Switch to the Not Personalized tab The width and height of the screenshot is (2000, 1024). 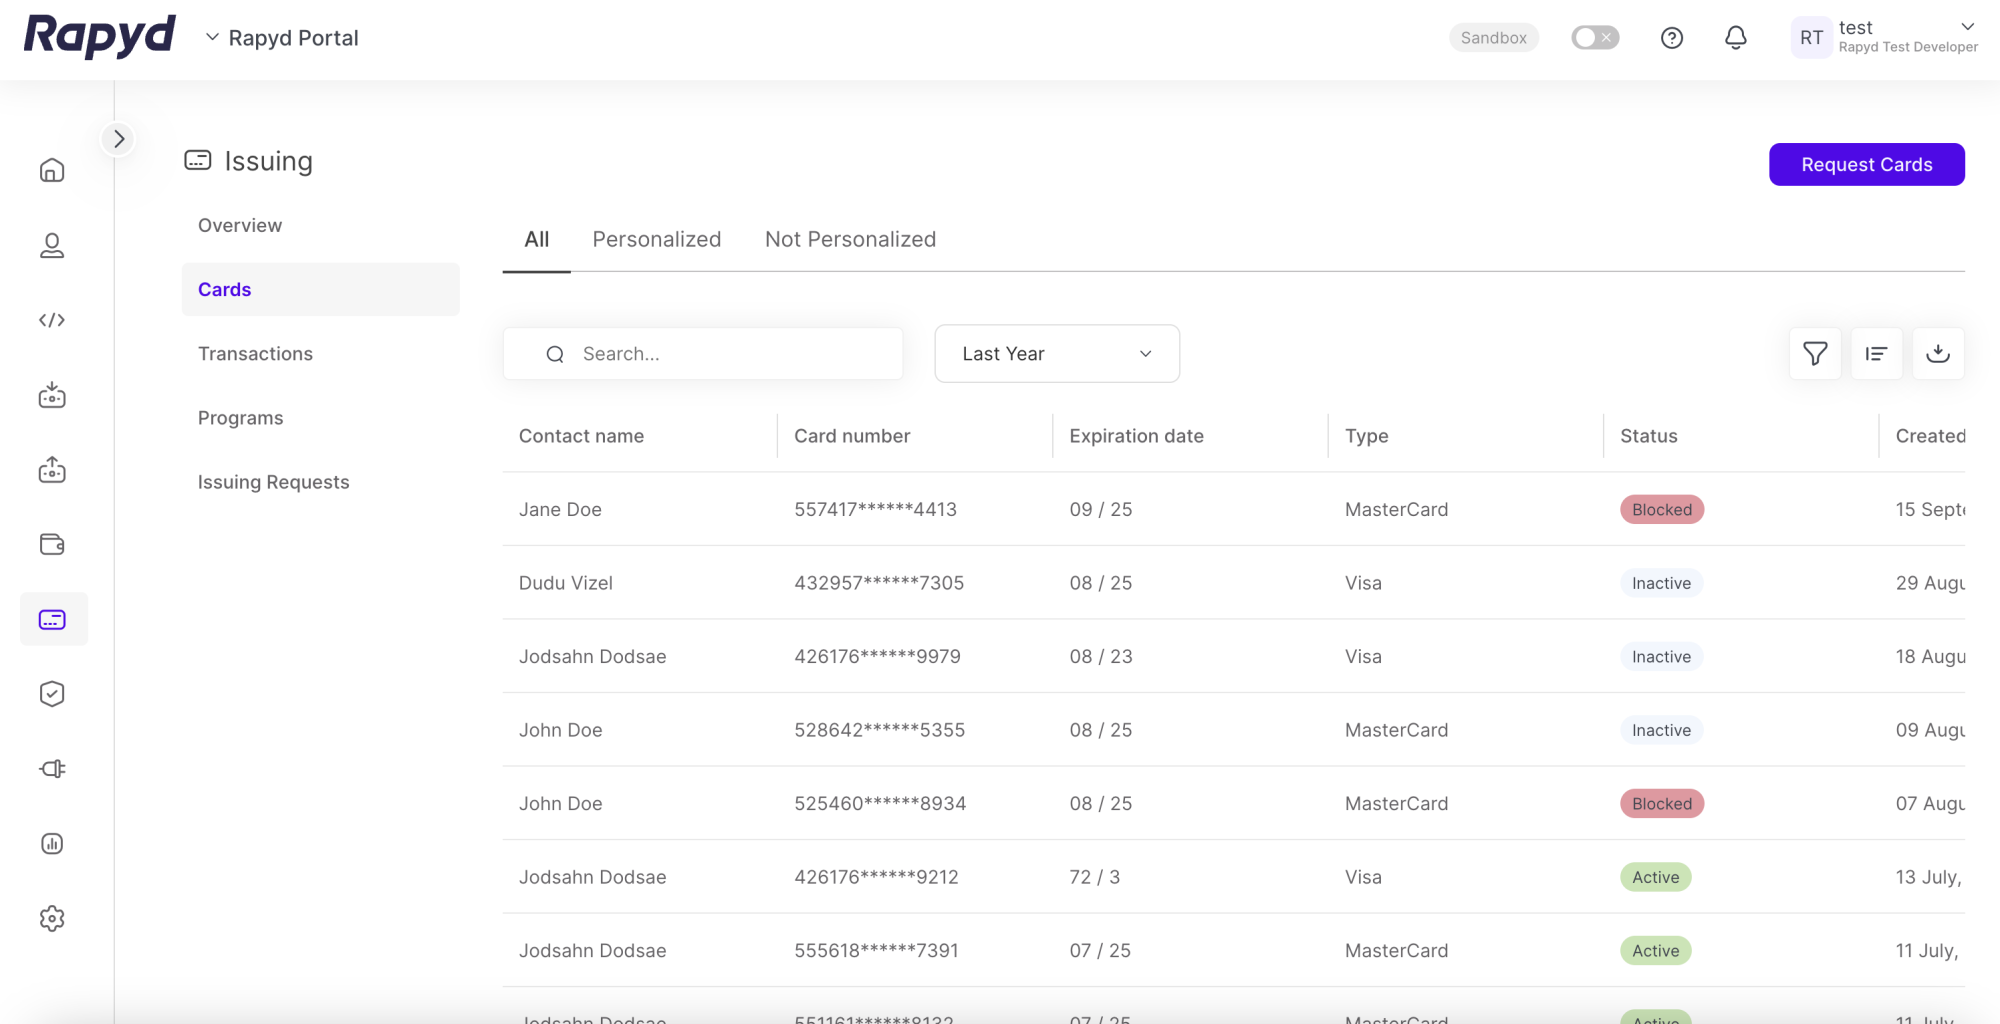pyautogui.click(x=850, y=240)
